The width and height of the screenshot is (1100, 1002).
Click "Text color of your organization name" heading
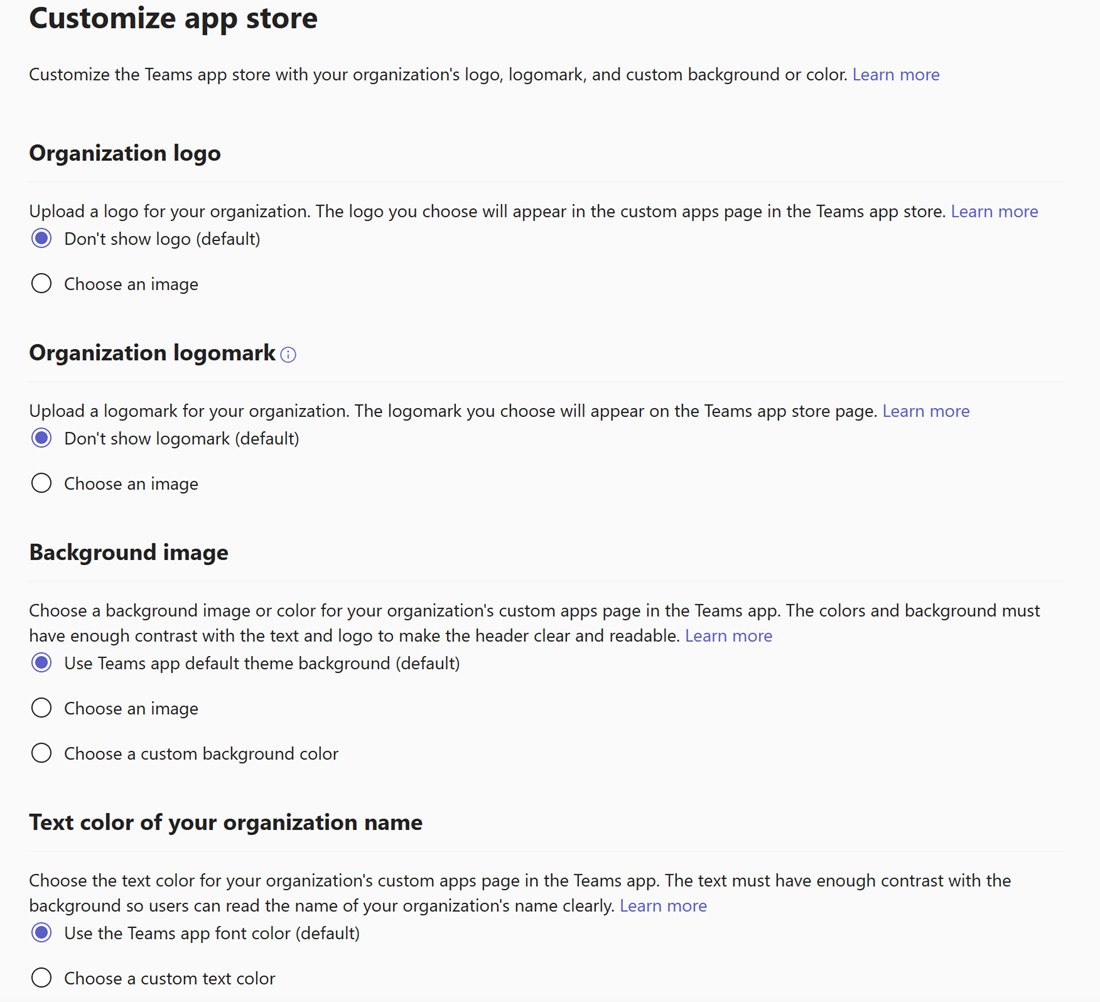(225, 823)
